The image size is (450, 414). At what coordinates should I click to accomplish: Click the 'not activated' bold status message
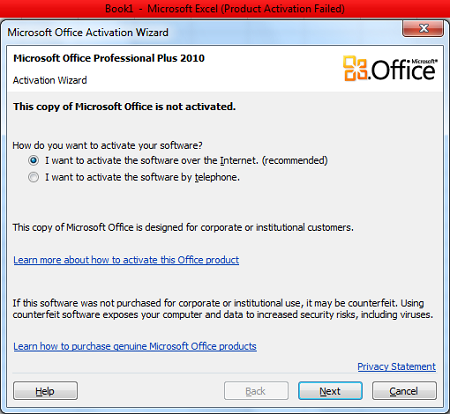(x=124, y=106)
